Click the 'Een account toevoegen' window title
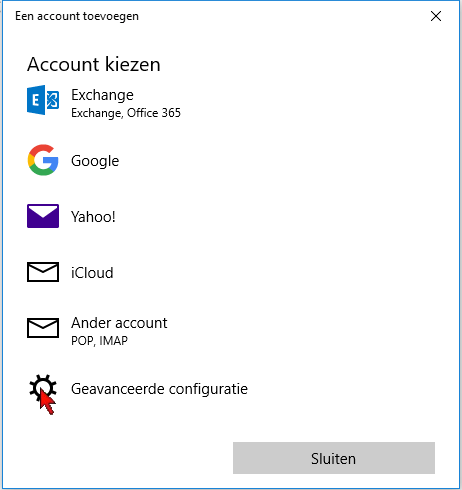Image resolution: width=462 pixels, height=490 pixels. [77, 16]
